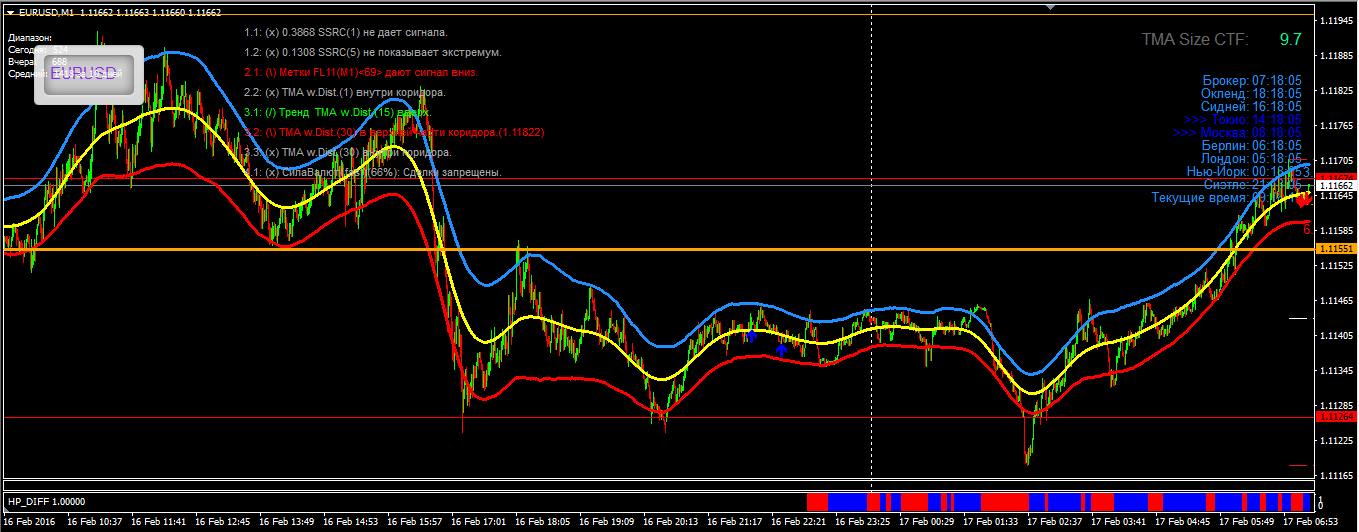Select the gray chart shift triangle at top
This screenshot has height=532, width=1359.
pos(1050,7)
